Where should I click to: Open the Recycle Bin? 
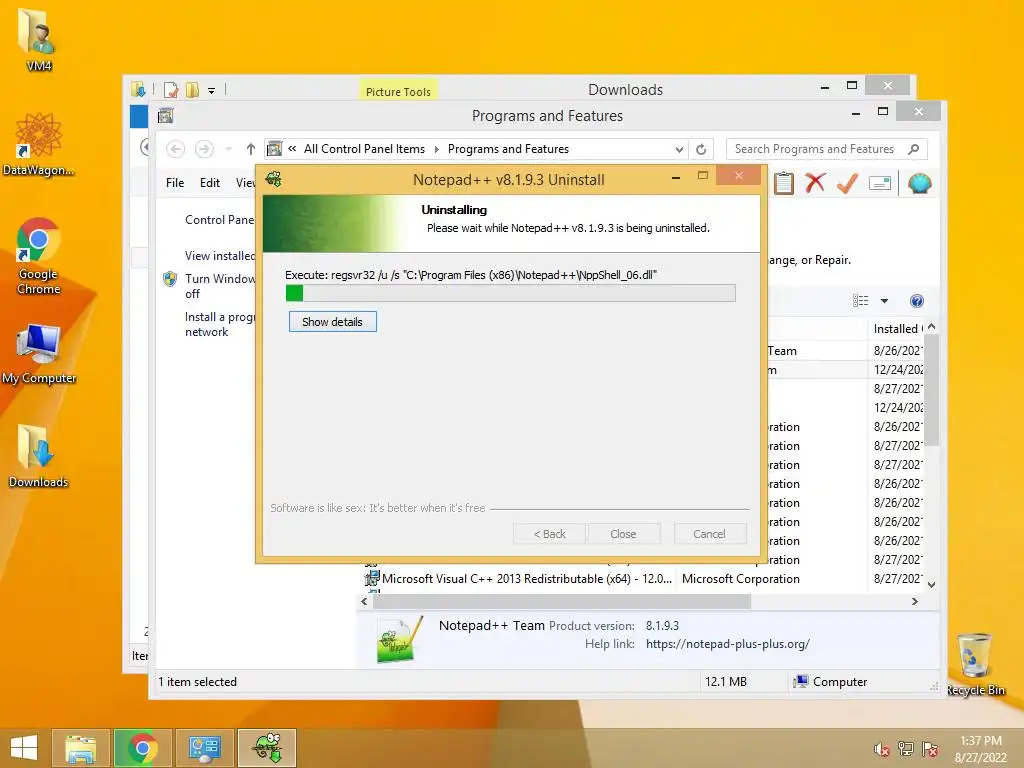[x=974, y=664]
